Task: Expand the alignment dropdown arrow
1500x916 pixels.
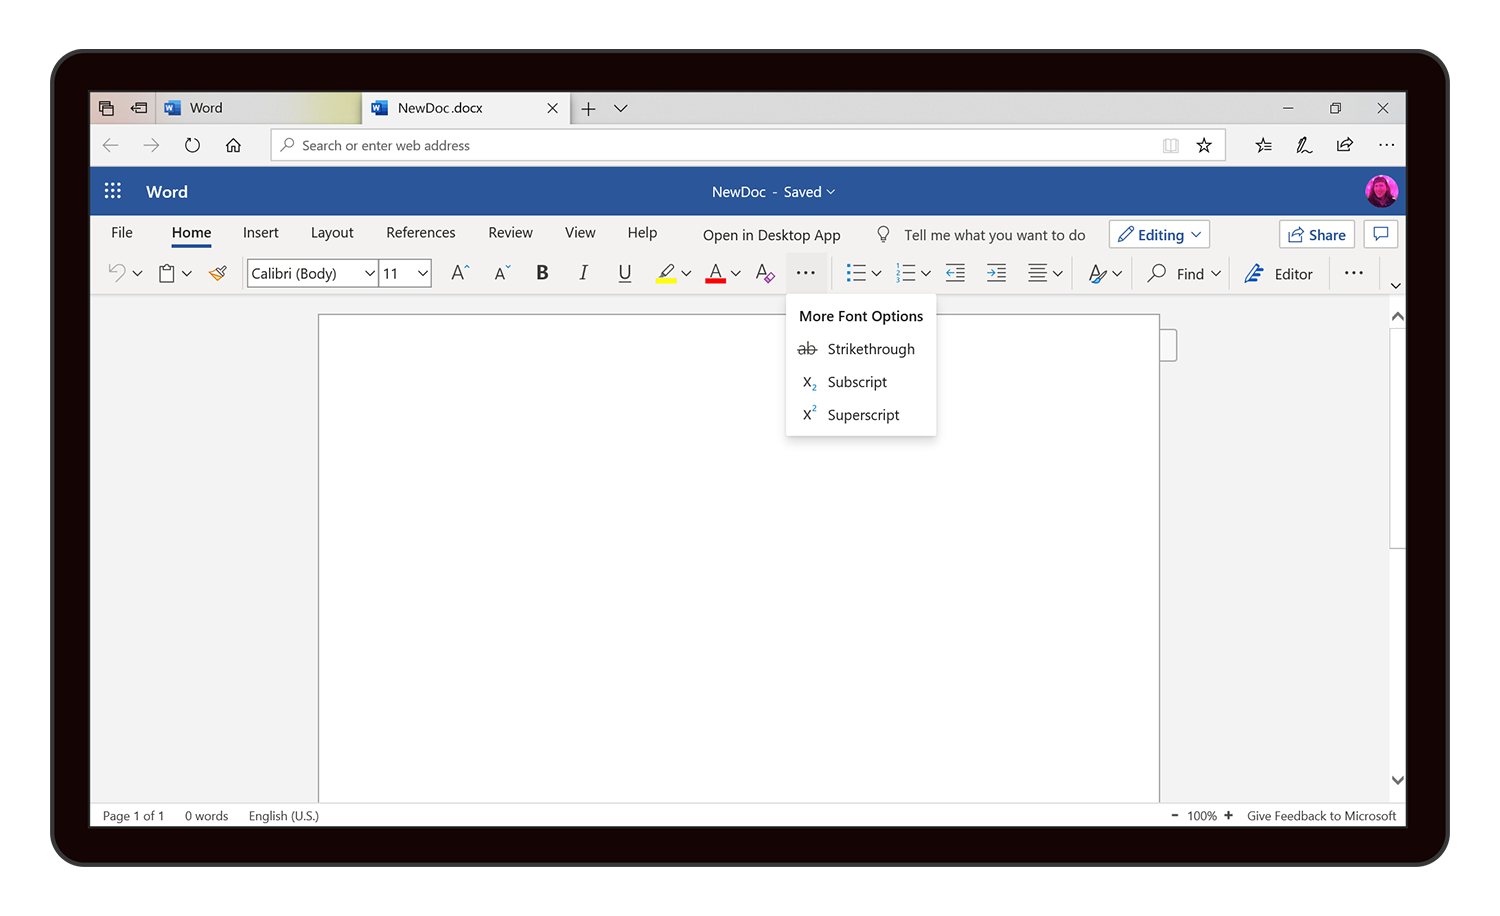Action: coord(1058,273)
